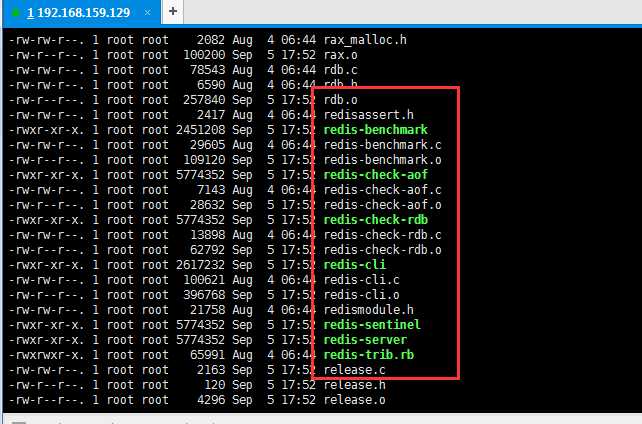Click the redis-check-aof.o file name
The height and width of the screenshot is (424, 642).
pos(382,205)
